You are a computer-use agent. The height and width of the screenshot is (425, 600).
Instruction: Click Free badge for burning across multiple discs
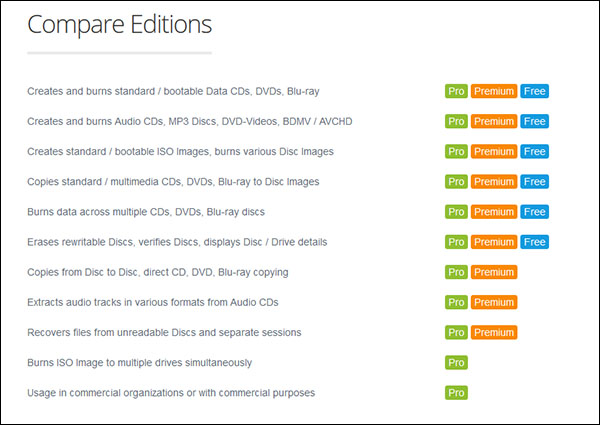pyautogui.click(x=534, y=212)
